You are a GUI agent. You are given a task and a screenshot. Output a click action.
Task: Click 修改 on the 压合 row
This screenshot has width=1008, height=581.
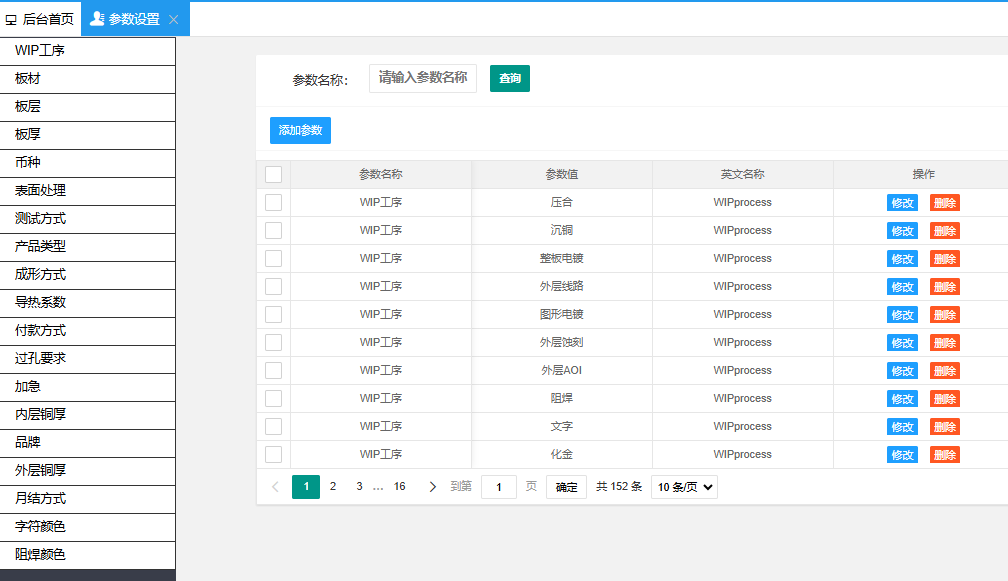(902, 202)
